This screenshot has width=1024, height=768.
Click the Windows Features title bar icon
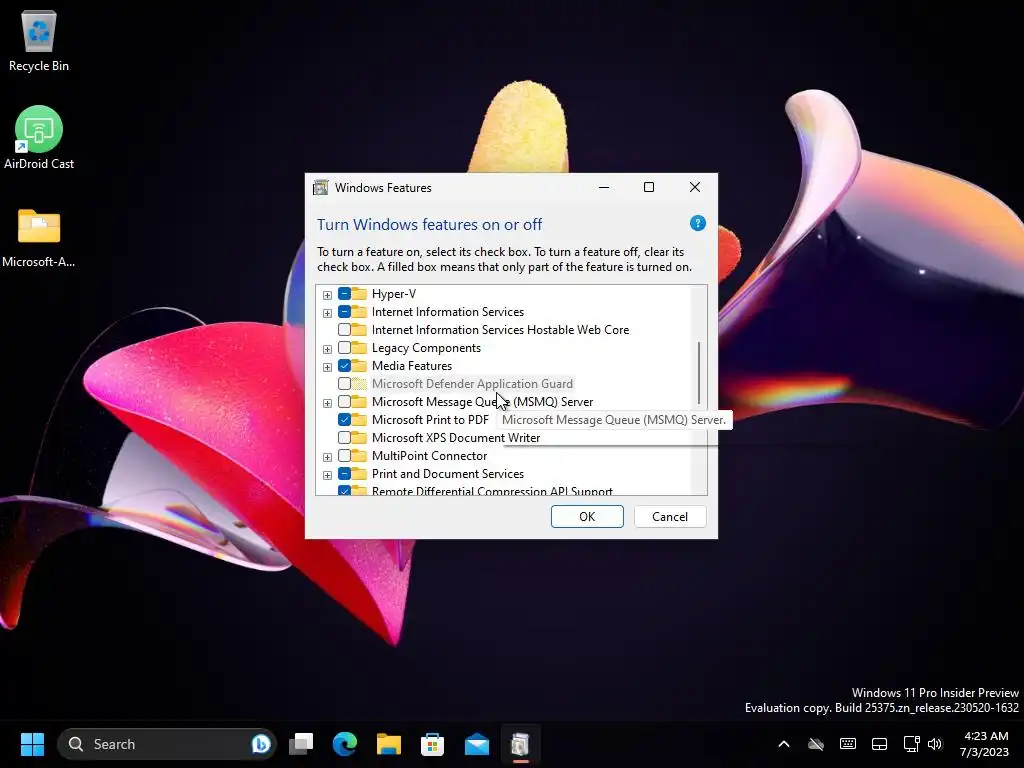point(321,188)
